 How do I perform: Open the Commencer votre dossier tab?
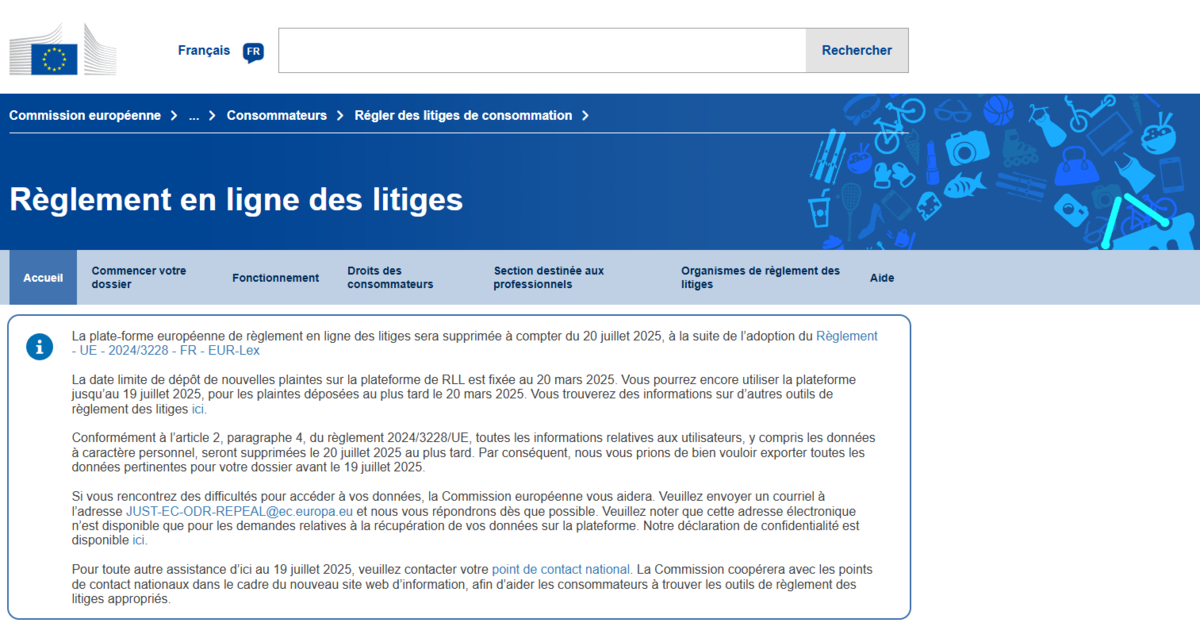coord(139,278)
